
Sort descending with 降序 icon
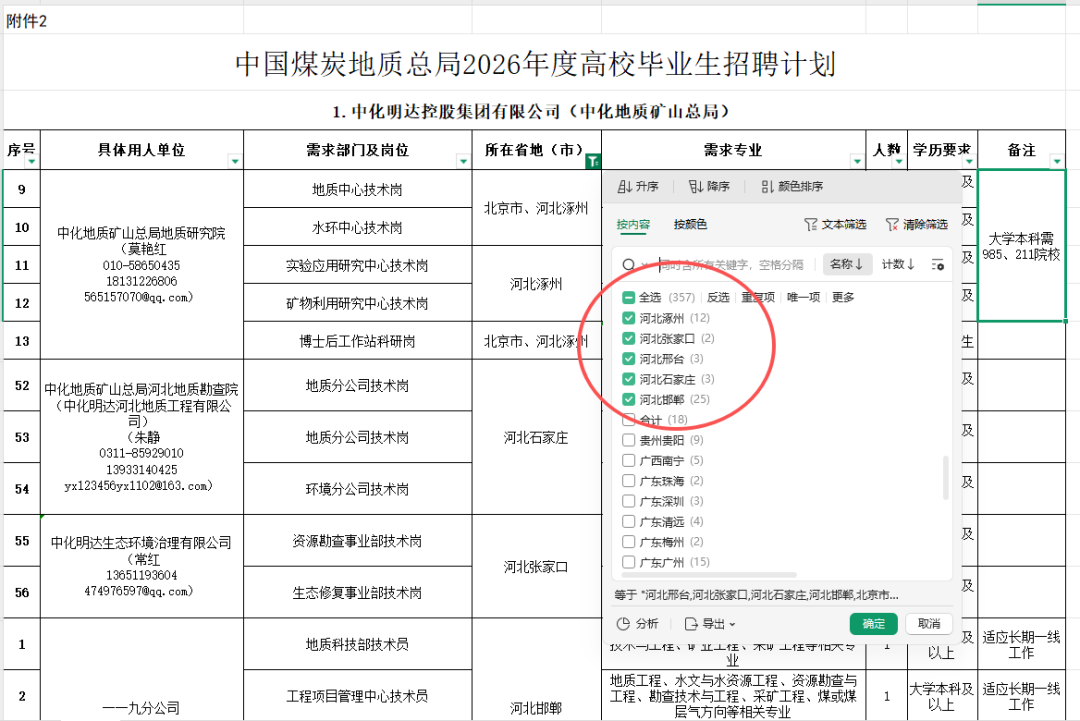695,187
